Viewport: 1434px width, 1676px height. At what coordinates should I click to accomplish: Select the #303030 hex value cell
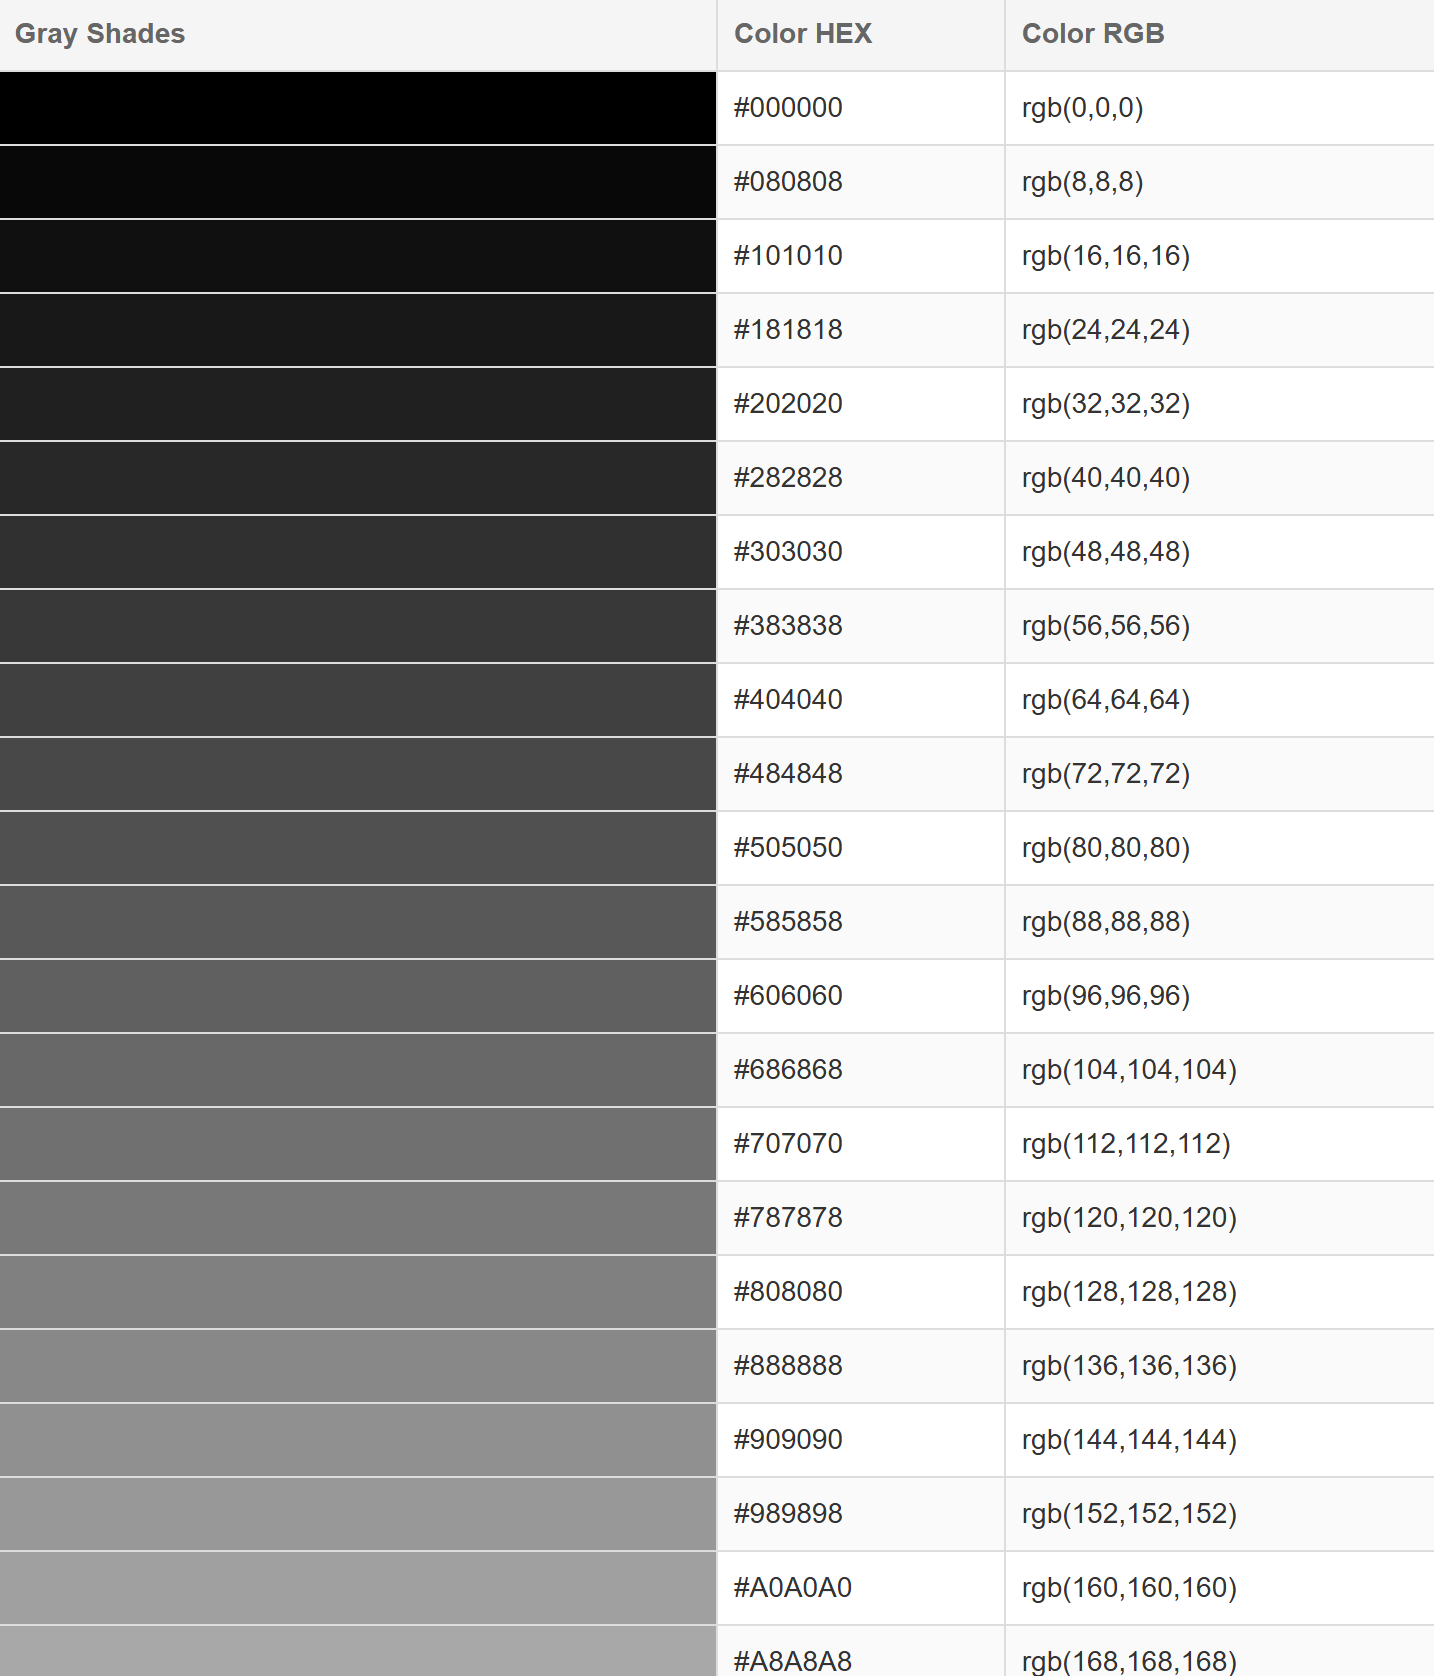(788, 552)
